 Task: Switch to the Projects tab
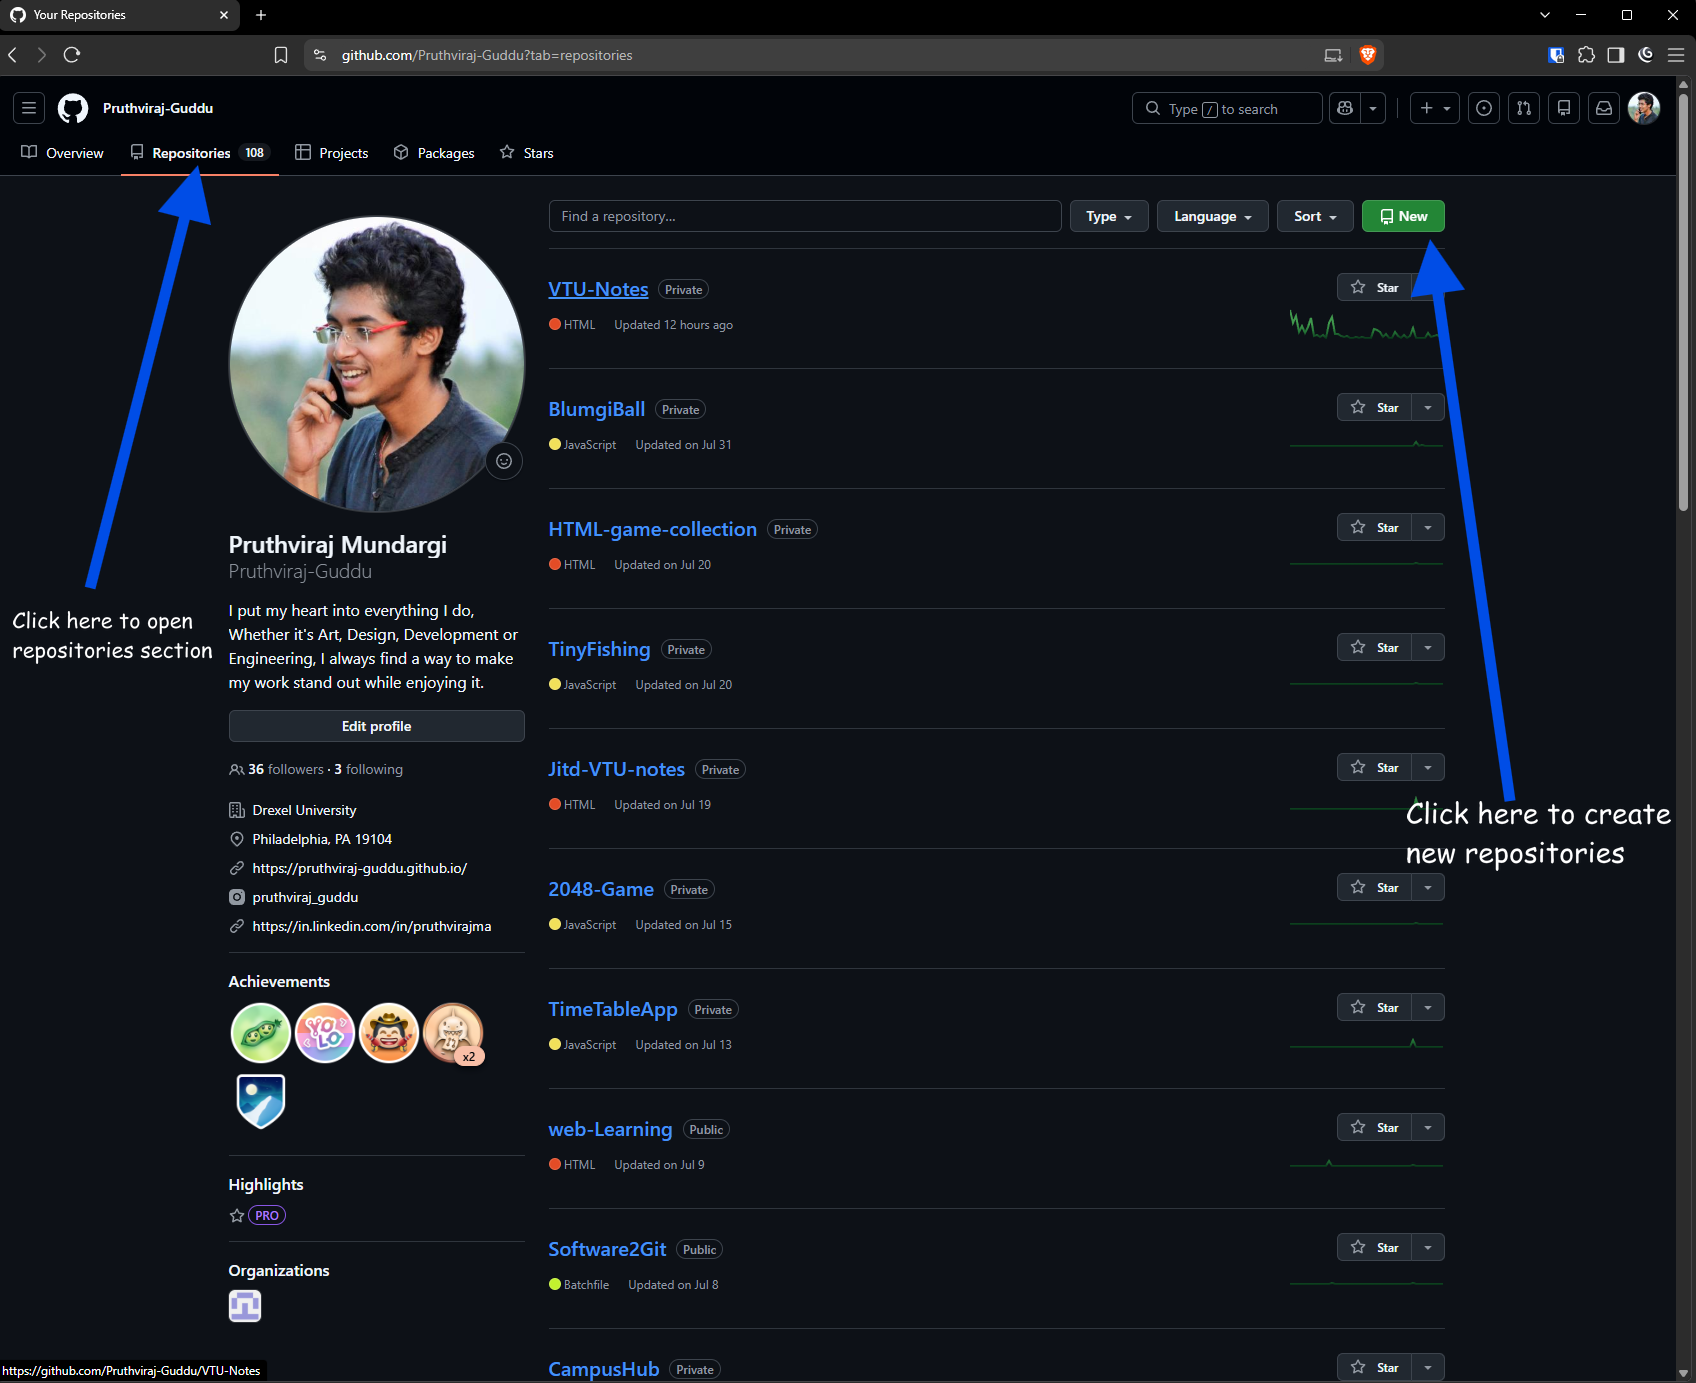point(332,153)
